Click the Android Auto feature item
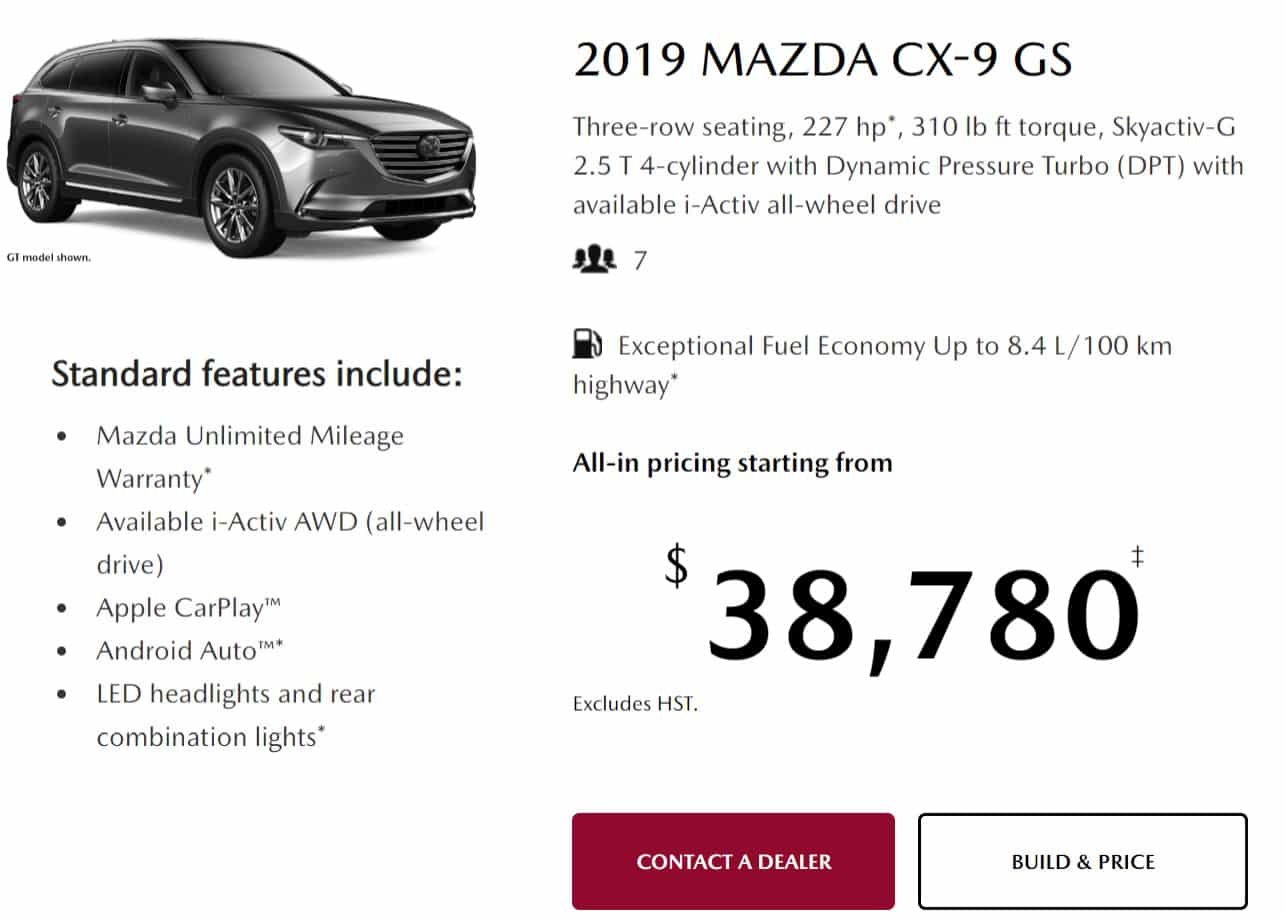Screen dimensions: 1285x918 (x=190, y=651)
